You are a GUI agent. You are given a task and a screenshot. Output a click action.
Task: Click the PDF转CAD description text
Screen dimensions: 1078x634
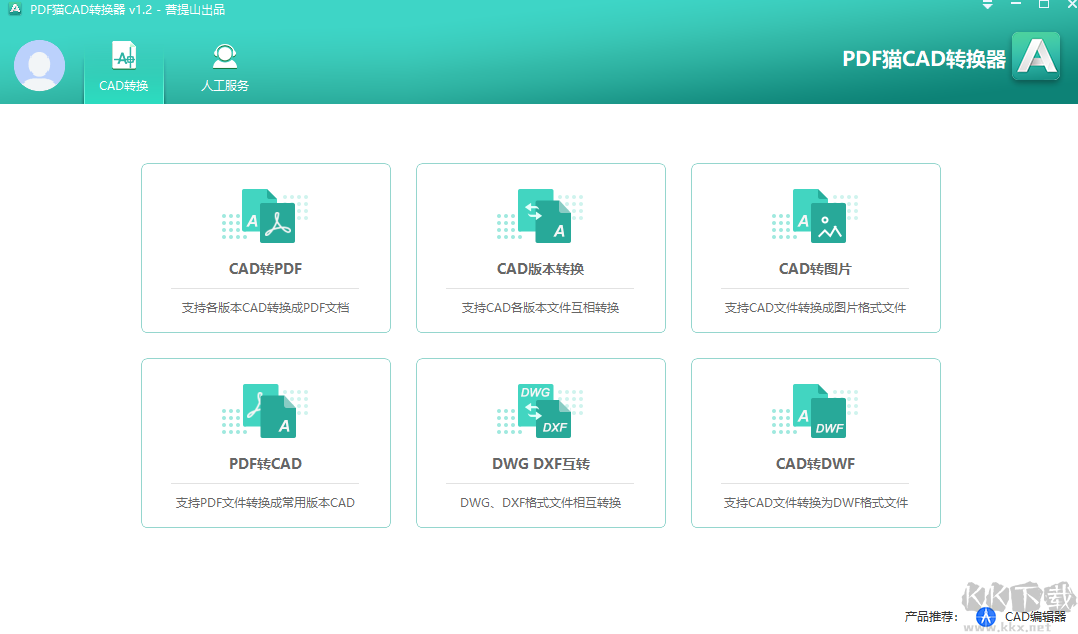[265, 502]
